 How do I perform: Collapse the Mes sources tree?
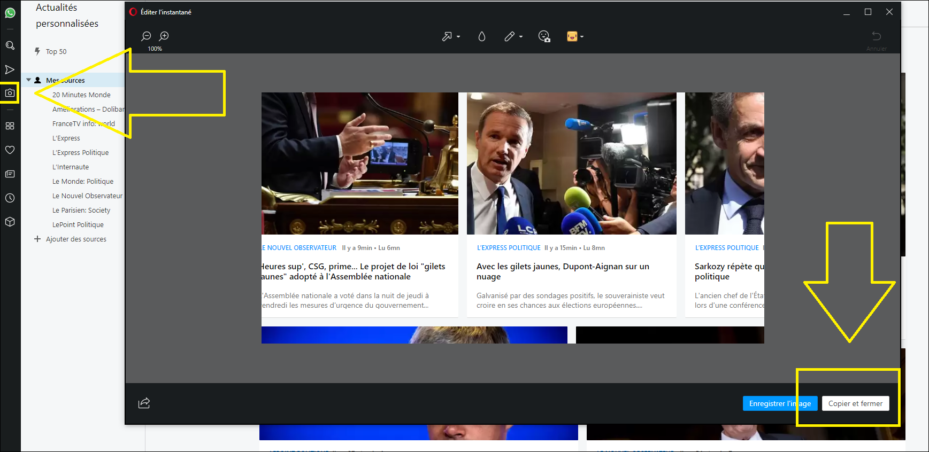click(28, 80)
